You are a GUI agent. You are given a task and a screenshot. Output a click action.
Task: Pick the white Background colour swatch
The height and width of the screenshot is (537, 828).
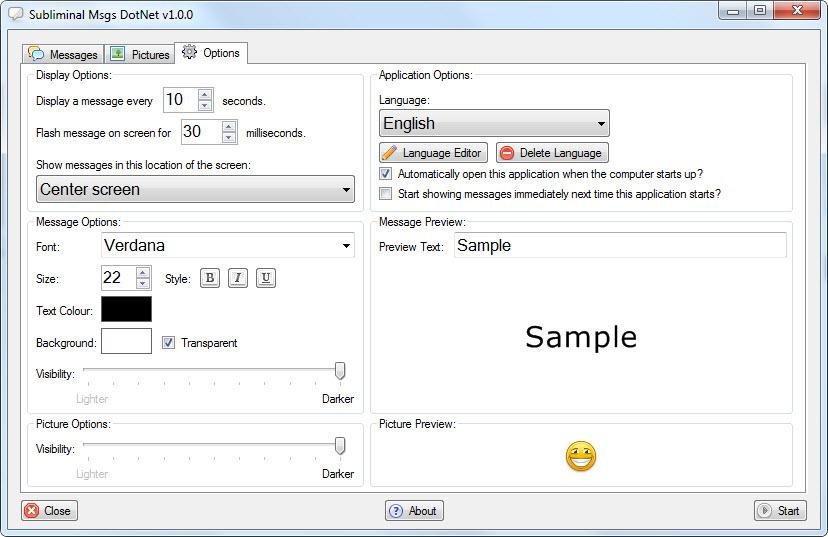click(x=126, y=341)
